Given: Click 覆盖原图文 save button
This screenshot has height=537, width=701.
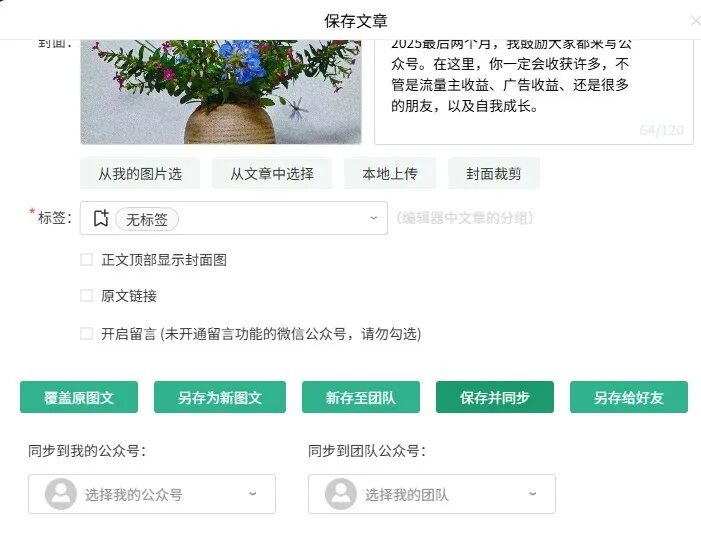Looking at the screenshot, I should 79,397.
